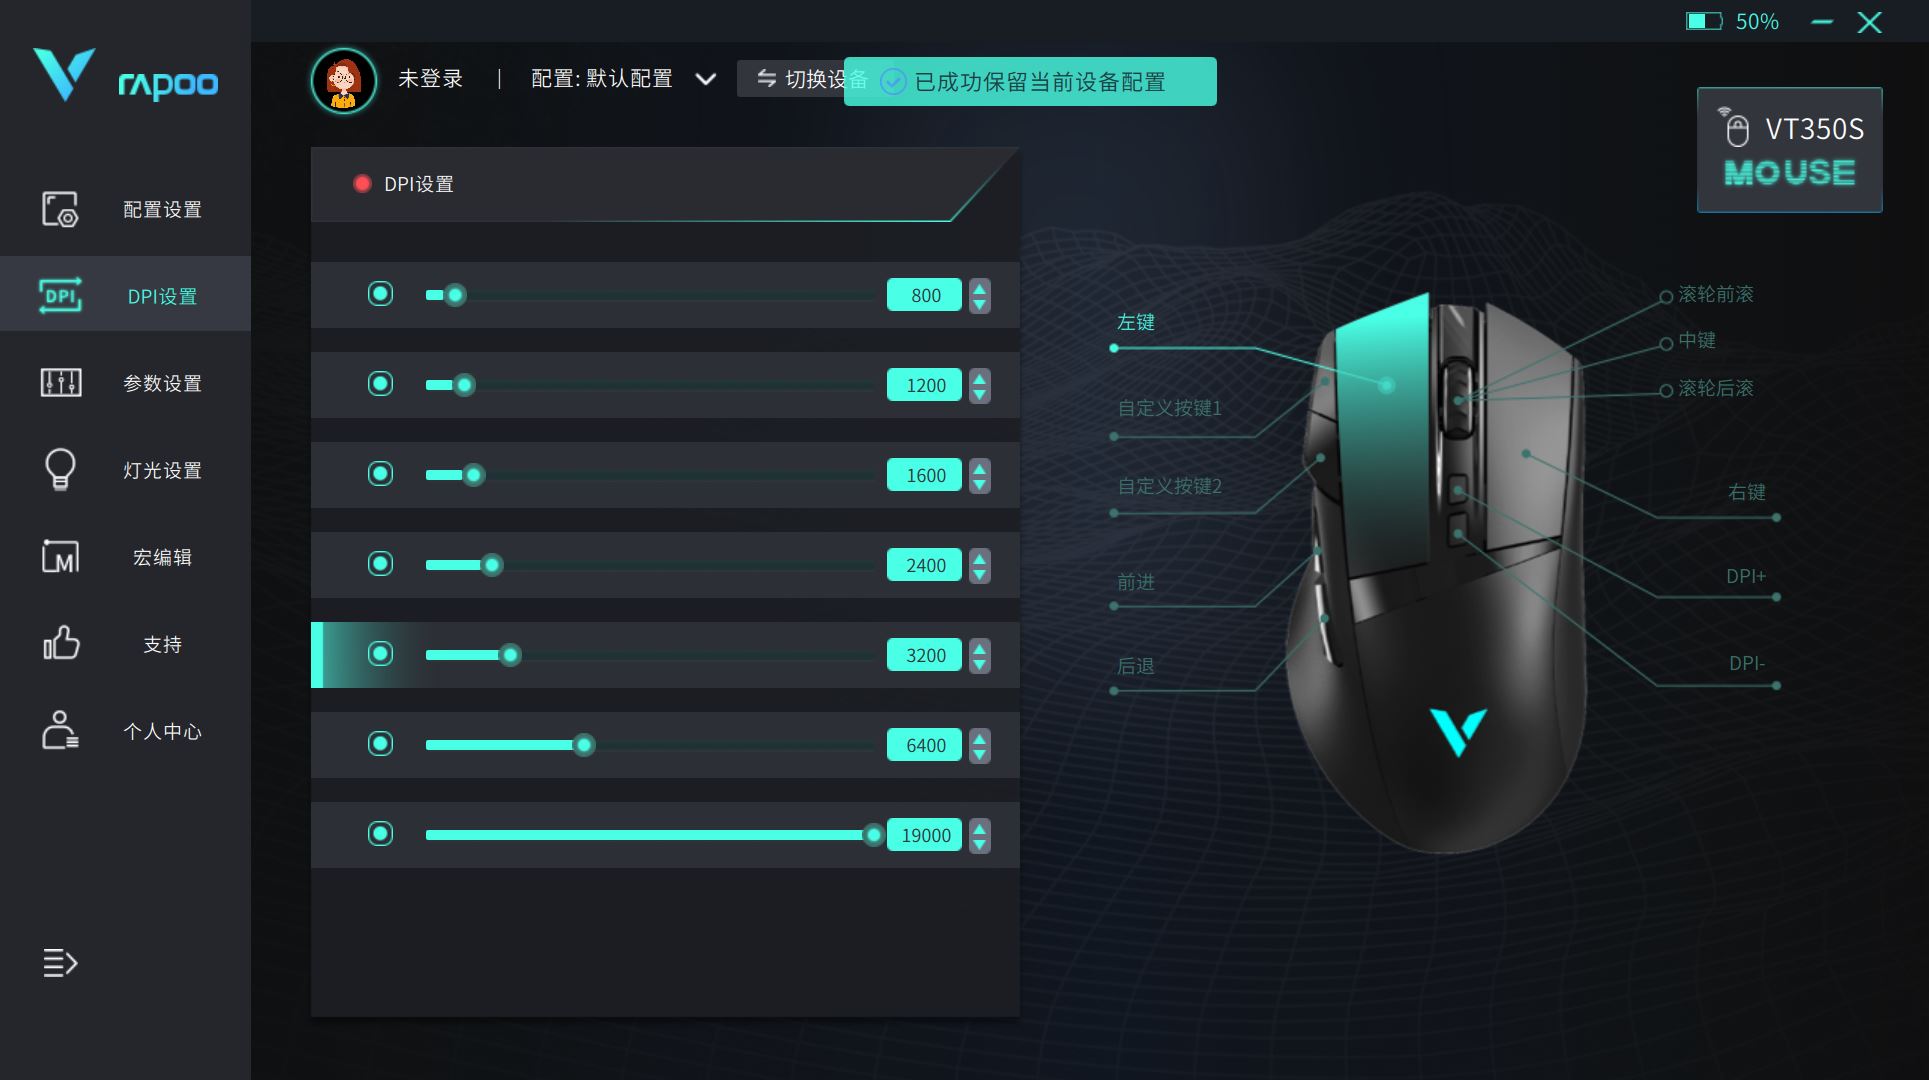Decrease the 2400 DPI value with down arrow
This screenshot has width=1929, height=1080.
coord(980,574)
